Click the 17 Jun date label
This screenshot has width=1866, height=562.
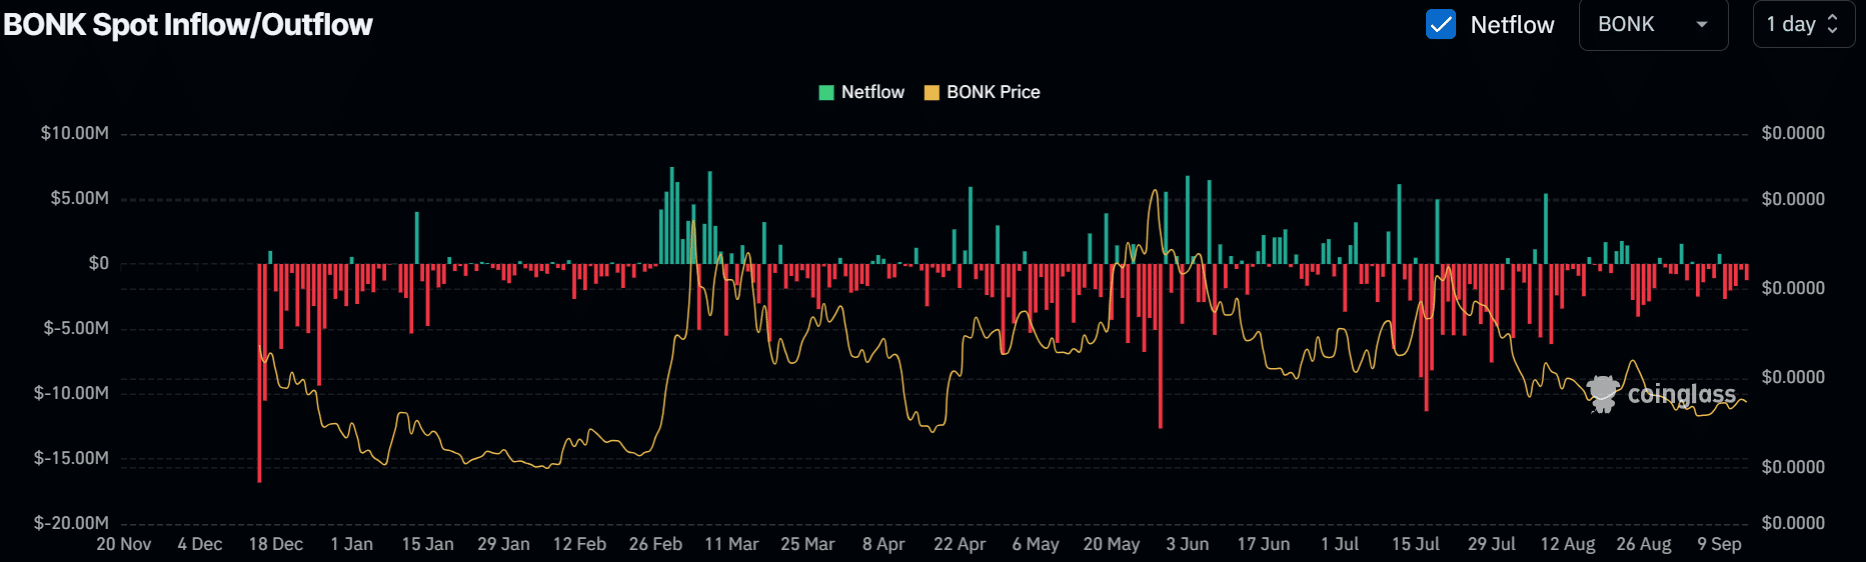(1264, 544)
